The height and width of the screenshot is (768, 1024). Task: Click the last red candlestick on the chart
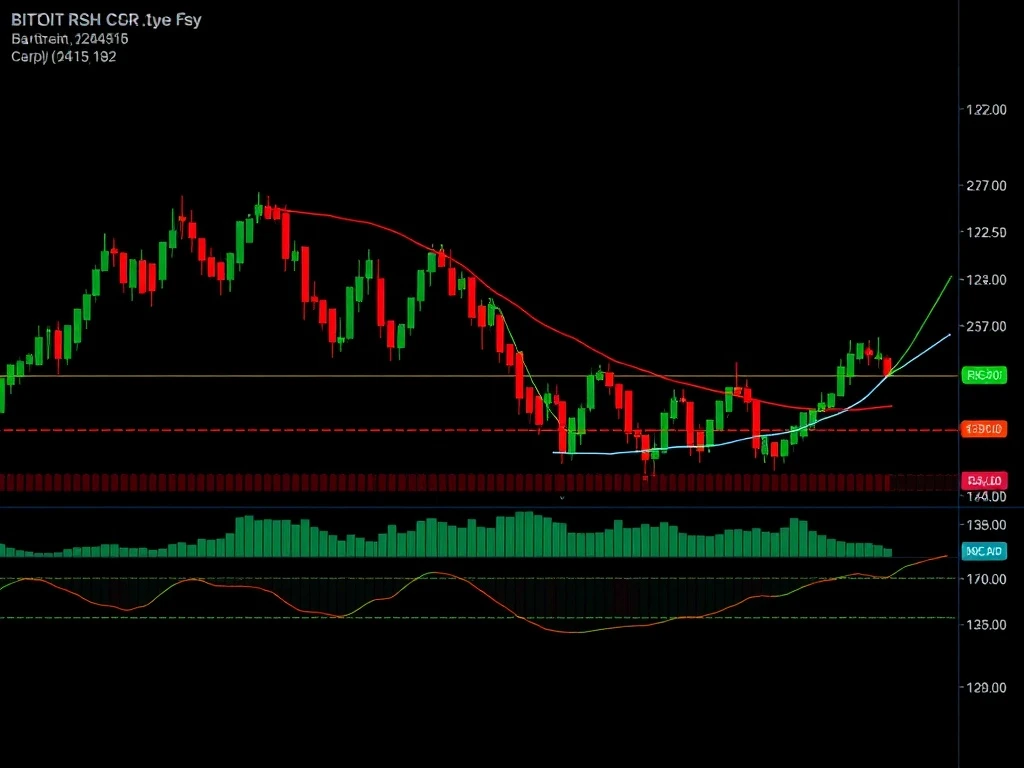pyautogui.click(x=887, y=367)
